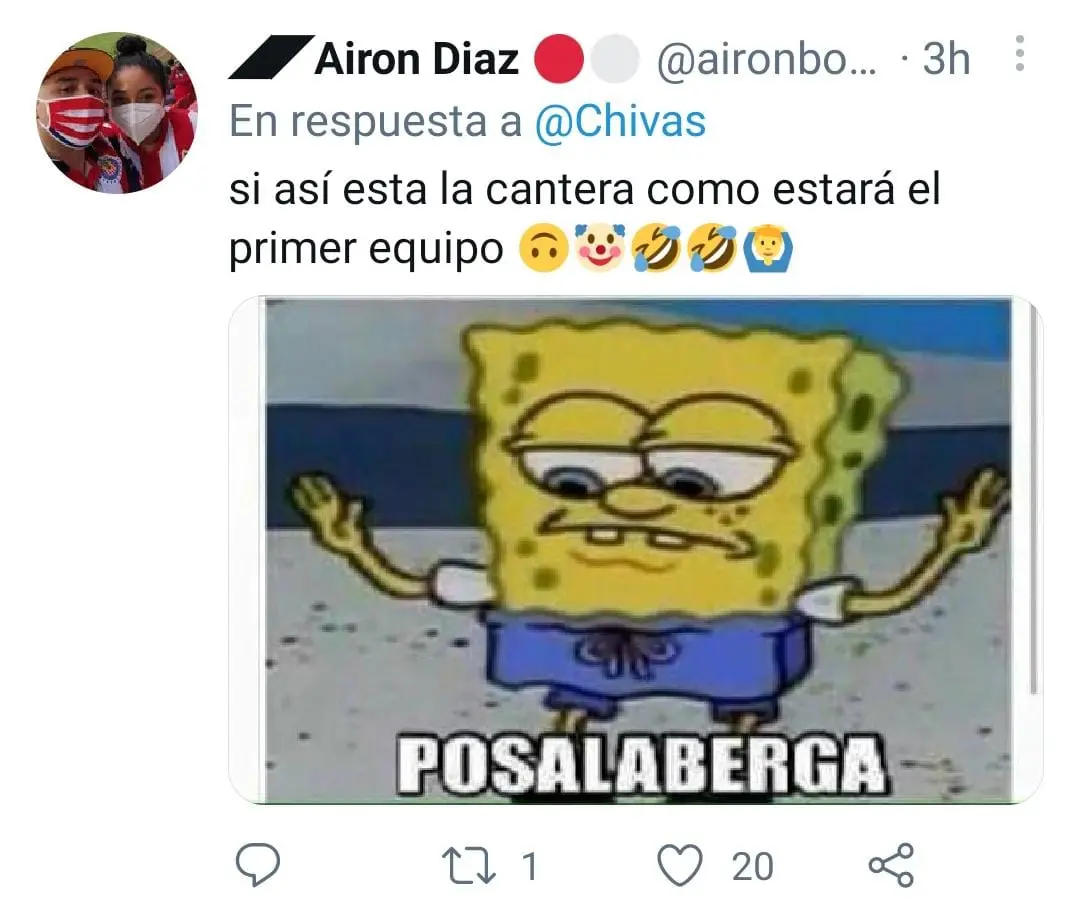Click the like count of 20

(752, 867)
